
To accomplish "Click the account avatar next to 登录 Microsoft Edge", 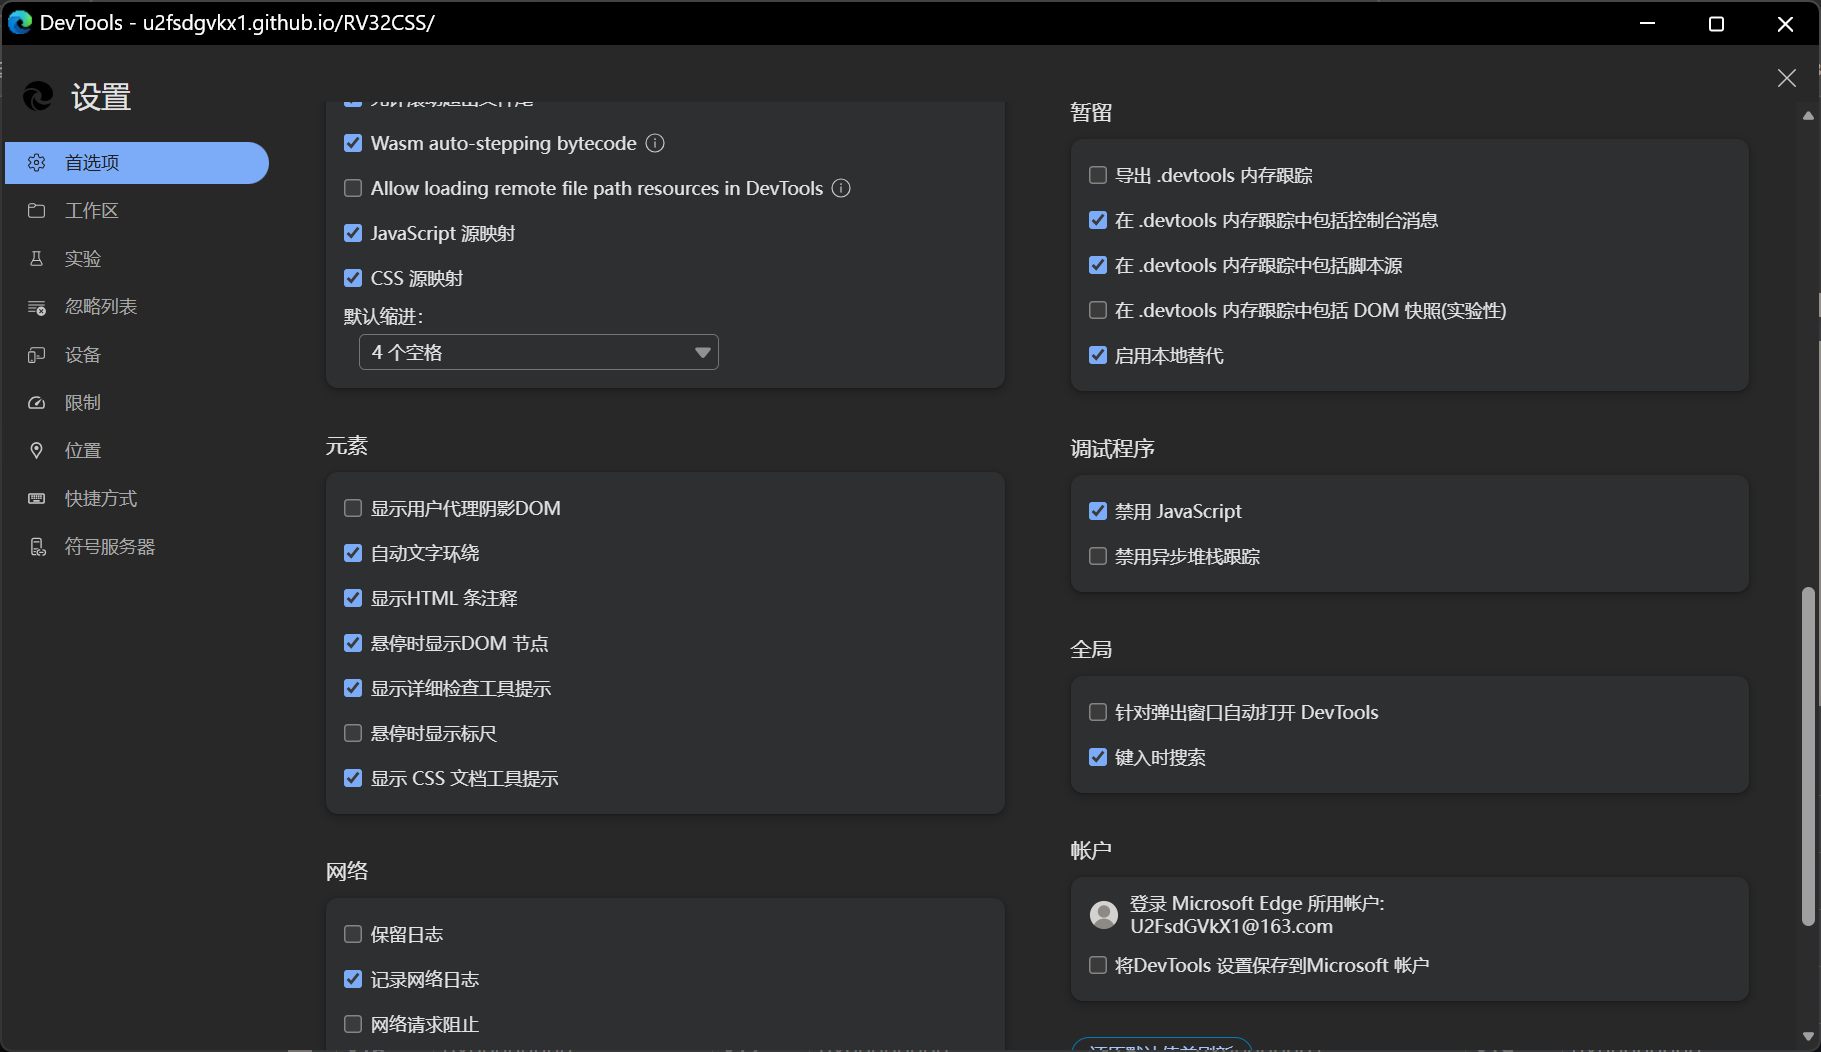I will click(1104, 914).
